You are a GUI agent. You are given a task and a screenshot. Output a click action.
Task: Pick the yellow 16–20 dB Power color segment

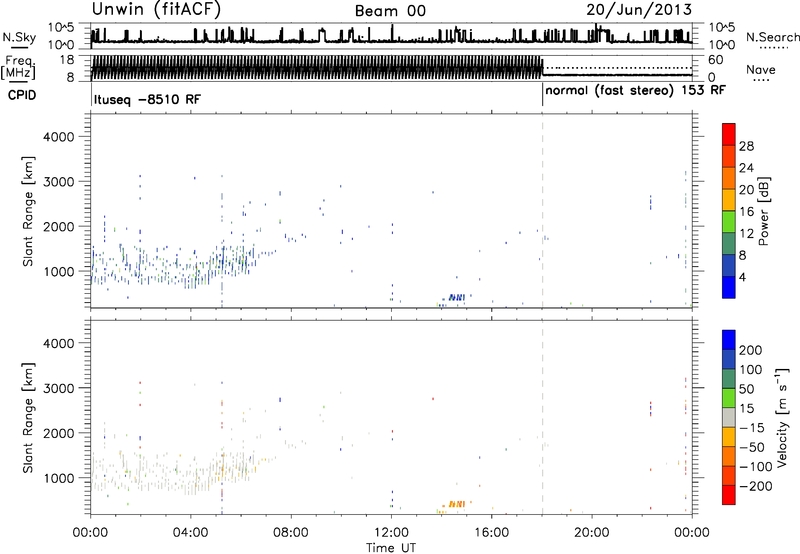point(729,200)
